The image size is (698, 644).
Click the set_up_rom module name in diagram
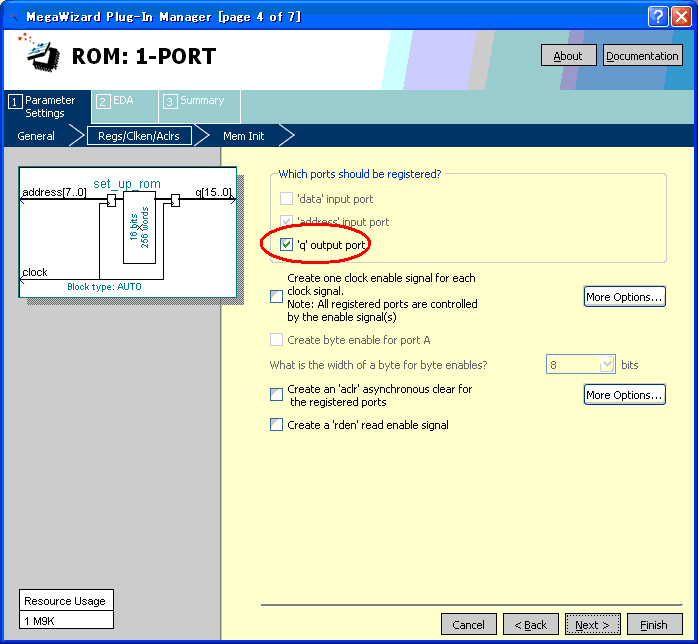[127, 183]
